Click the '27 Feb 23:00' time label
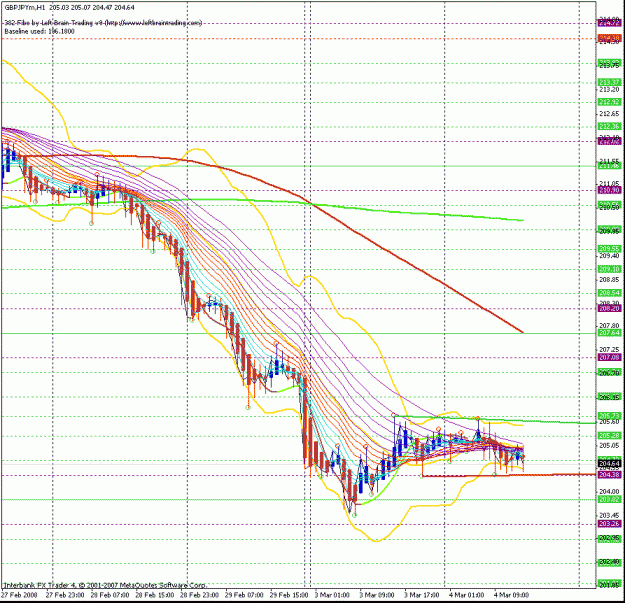 pyautogui.click(x=65, y=595)
